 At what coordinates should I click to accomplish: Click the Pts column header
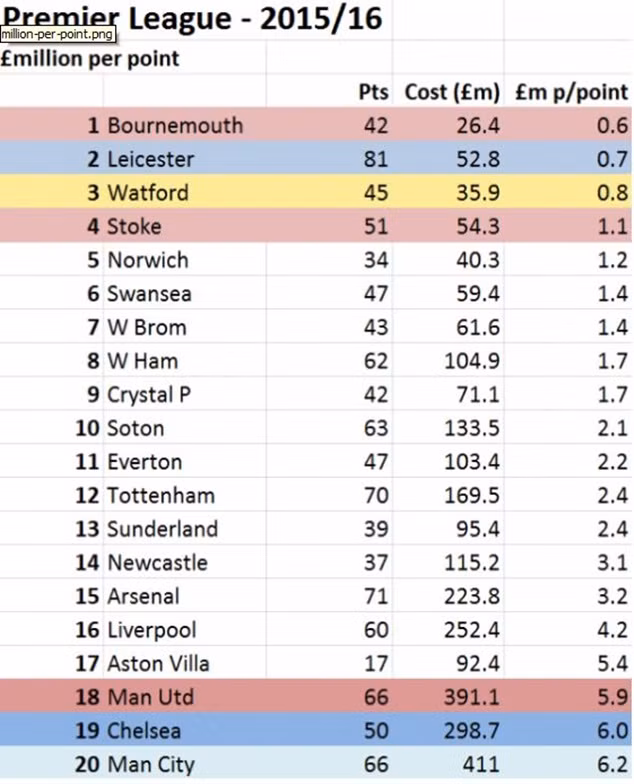[373, 92]
